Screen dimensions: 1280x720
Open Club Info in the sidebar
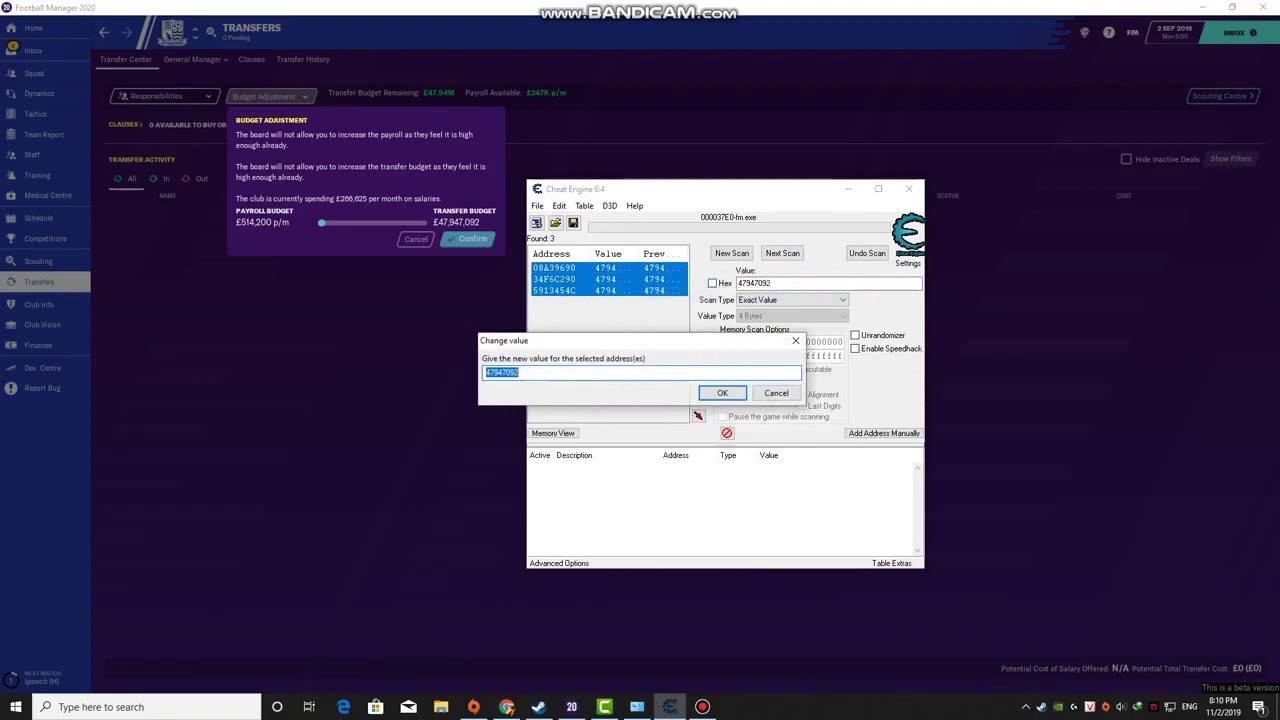(x=39, y=304)
